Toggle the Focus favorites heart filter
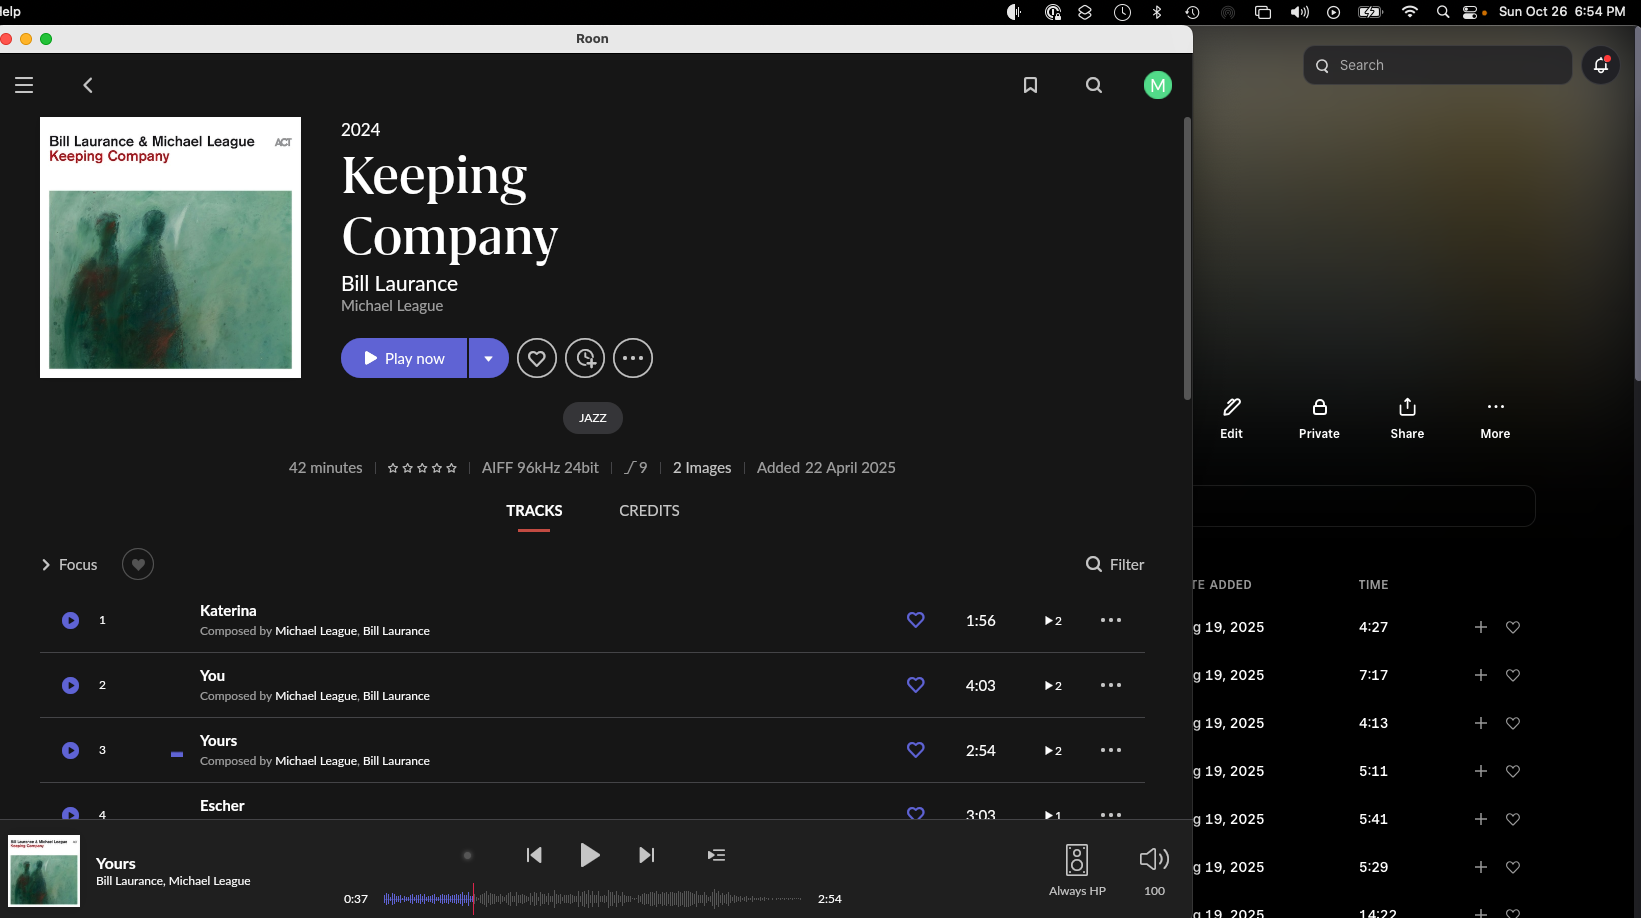 pos(138,565)
